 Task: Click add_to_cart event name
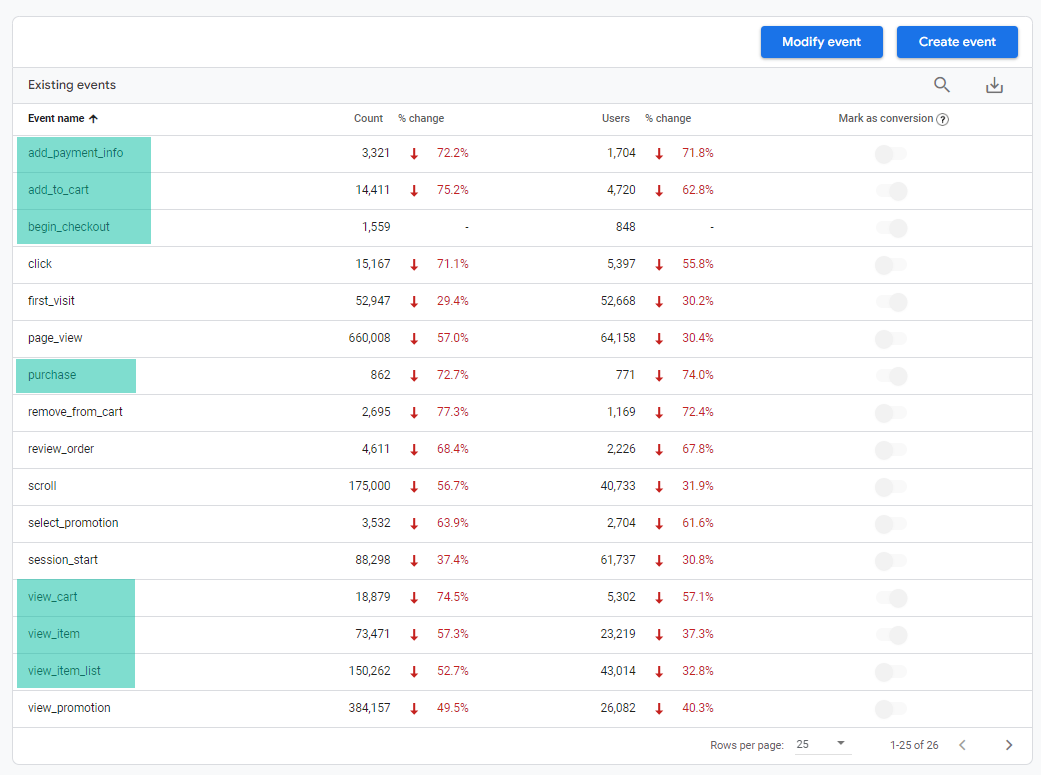[58, 190]
